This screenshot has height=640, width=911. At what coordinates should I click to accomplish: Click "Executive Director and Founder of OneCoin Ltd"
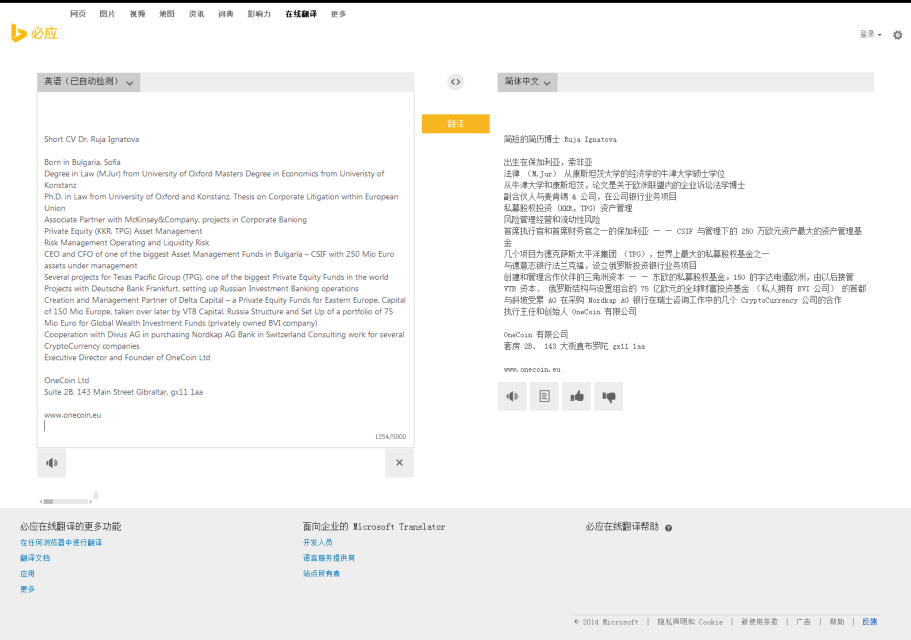[127, 358]
